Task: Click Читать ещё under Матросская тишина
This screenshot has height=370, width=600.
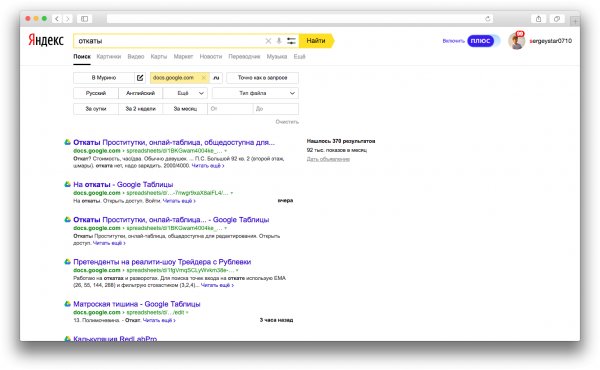Action: 159,320
